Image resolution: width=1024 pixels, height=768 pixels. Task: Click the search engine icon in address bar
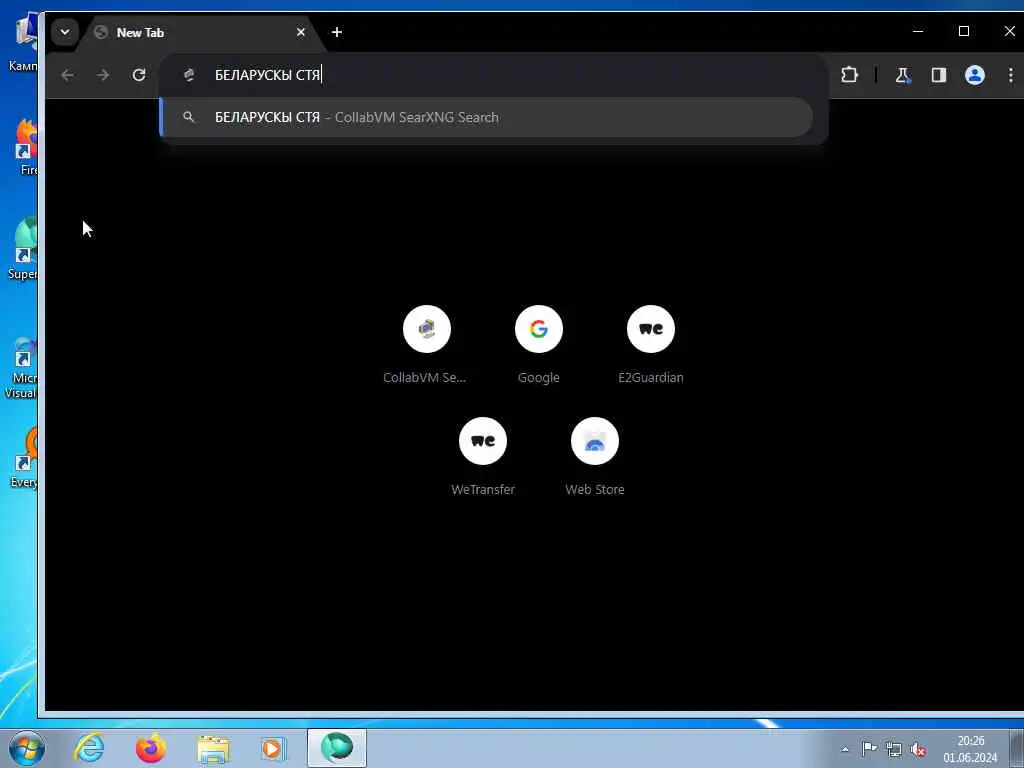[189, 75]
